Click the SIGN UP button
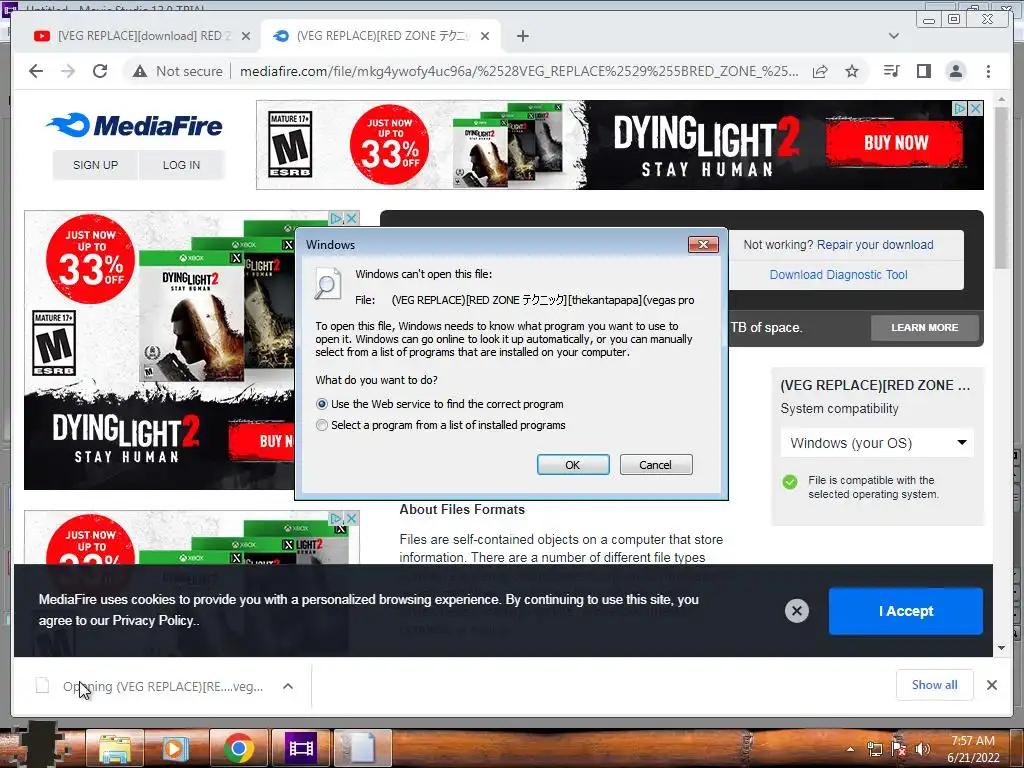 tap(95, 165)
